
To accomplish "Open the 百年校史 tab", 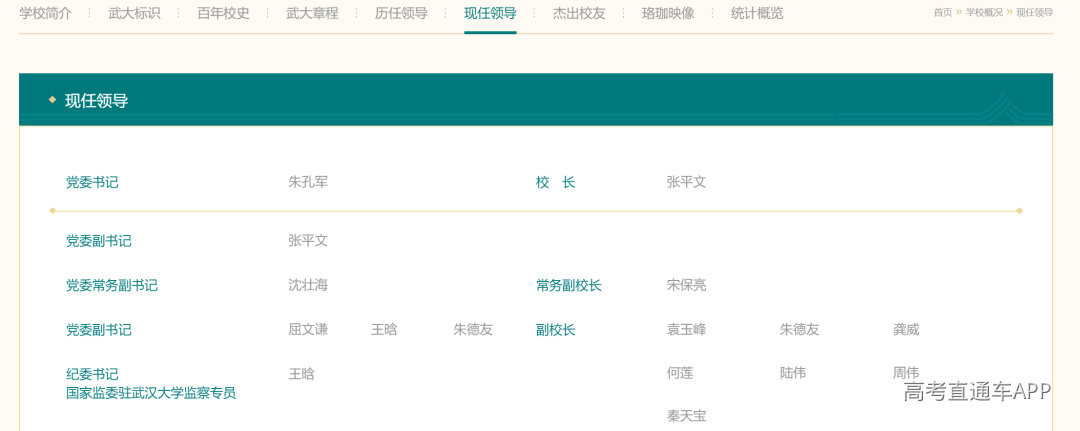I will click(223, 13).
